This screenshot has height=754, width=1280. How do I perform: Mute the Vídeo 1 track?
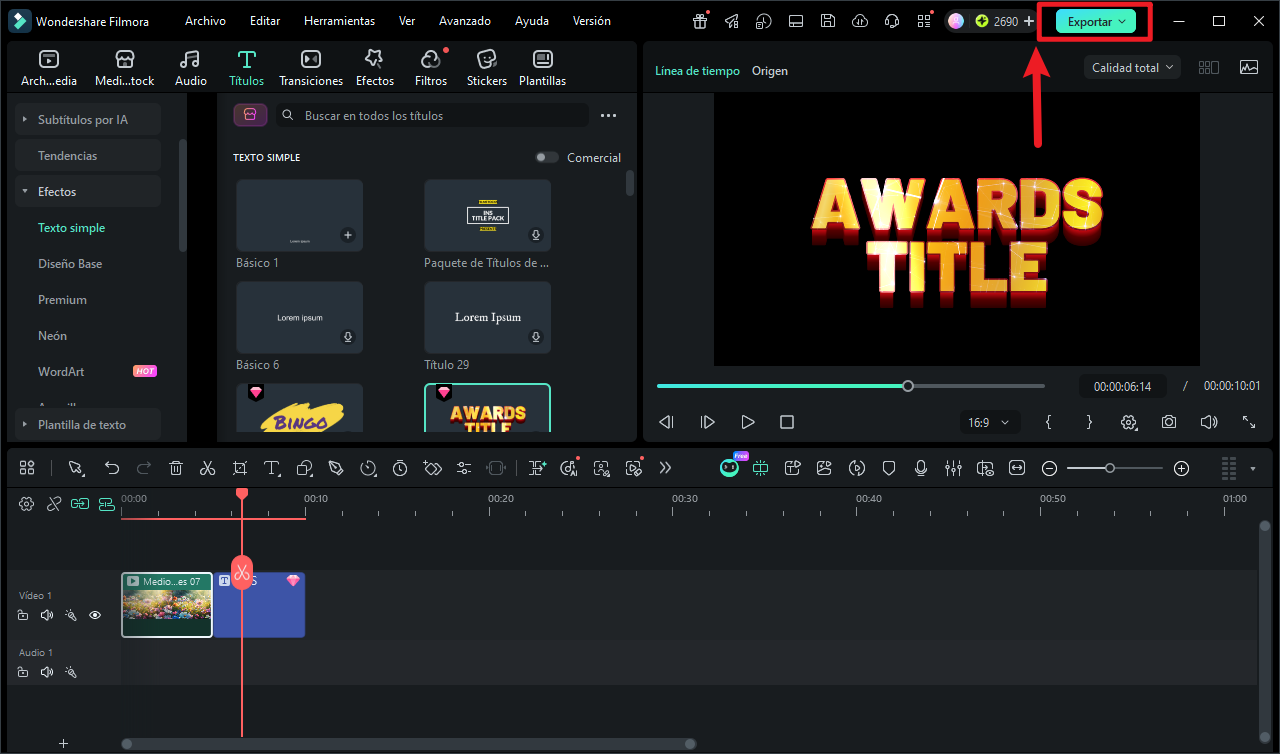[46, 615]
